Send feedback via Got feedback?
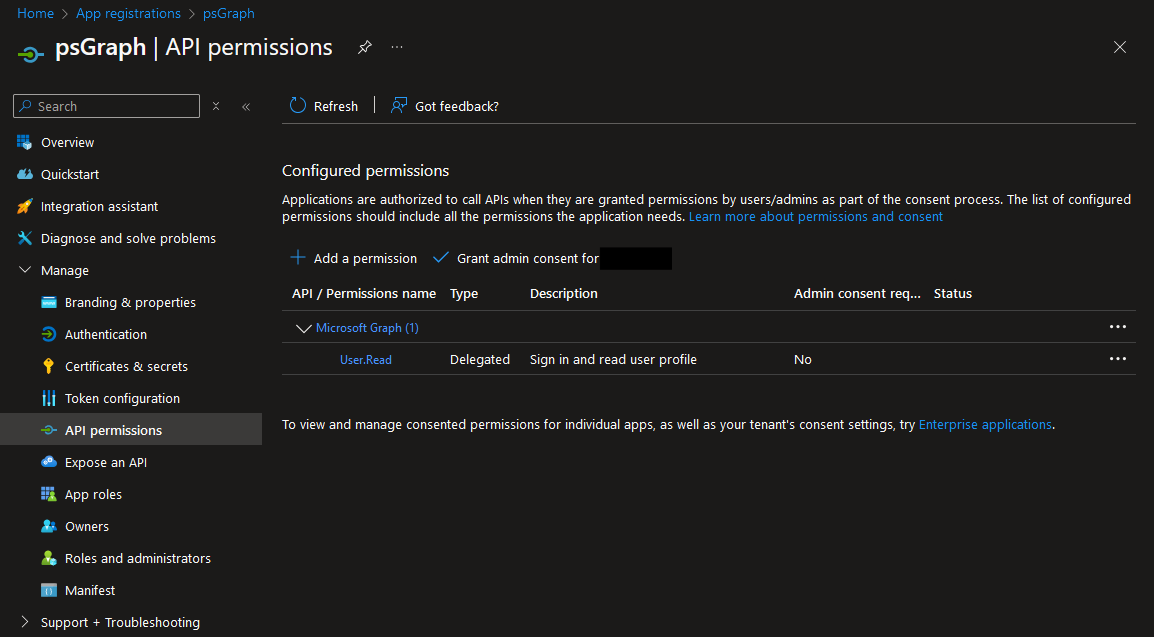 [x=444, y=106]
